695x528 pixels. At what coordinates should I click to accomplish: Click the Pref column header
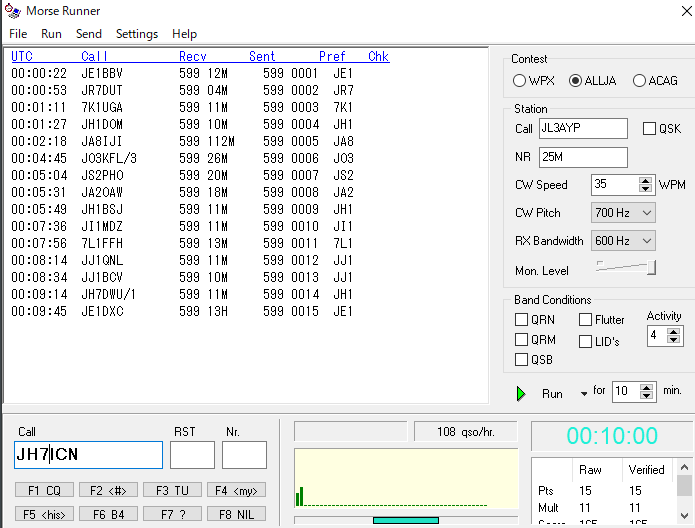[332, 56]
